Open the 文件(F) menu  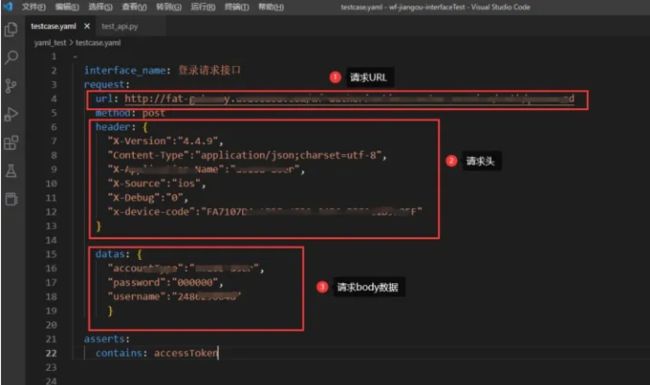pyautogui.click(x=34, y=7)
